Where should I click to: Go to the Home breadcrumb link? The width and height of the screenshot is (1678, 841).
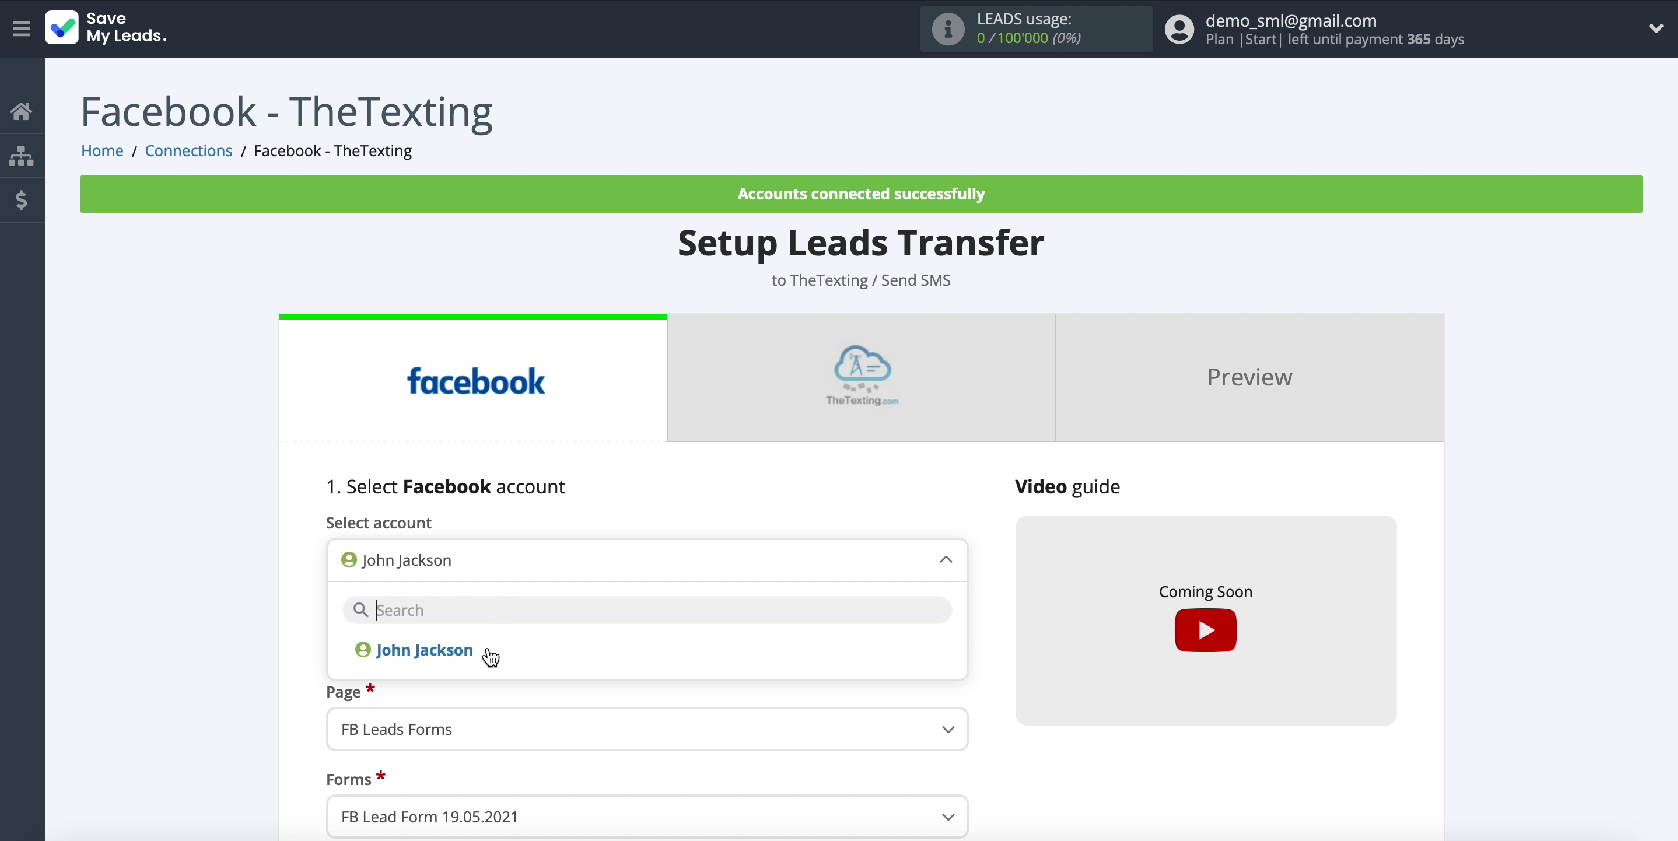(102, 151)
